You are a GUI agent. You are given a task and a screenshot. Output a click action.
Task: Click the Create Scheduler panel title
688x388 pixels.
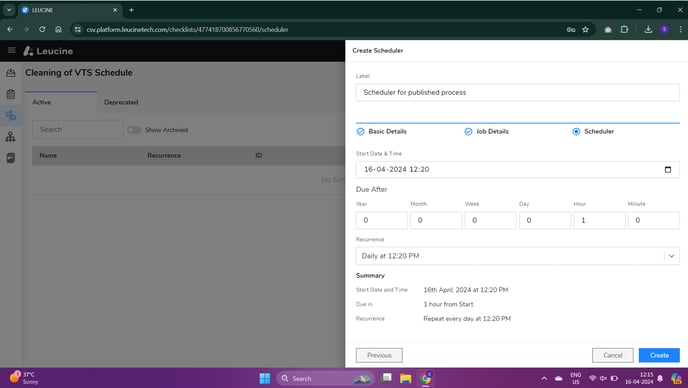click(378, 50)
